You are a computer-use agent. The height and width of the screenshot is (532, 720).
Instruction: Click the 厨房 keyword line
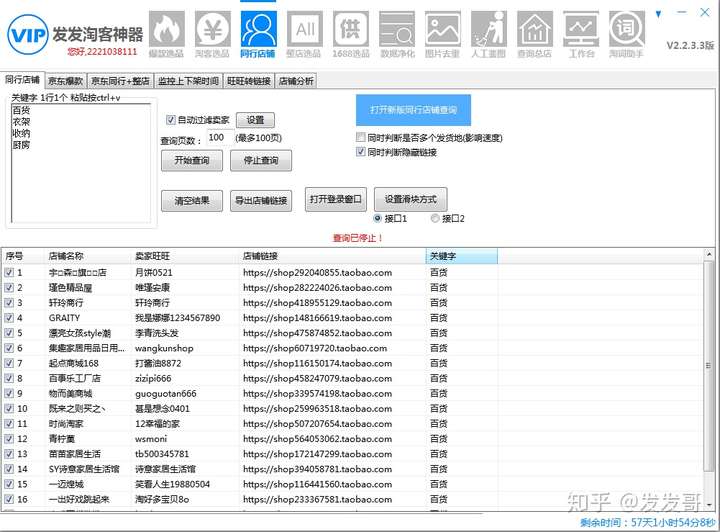click(21, 145)
